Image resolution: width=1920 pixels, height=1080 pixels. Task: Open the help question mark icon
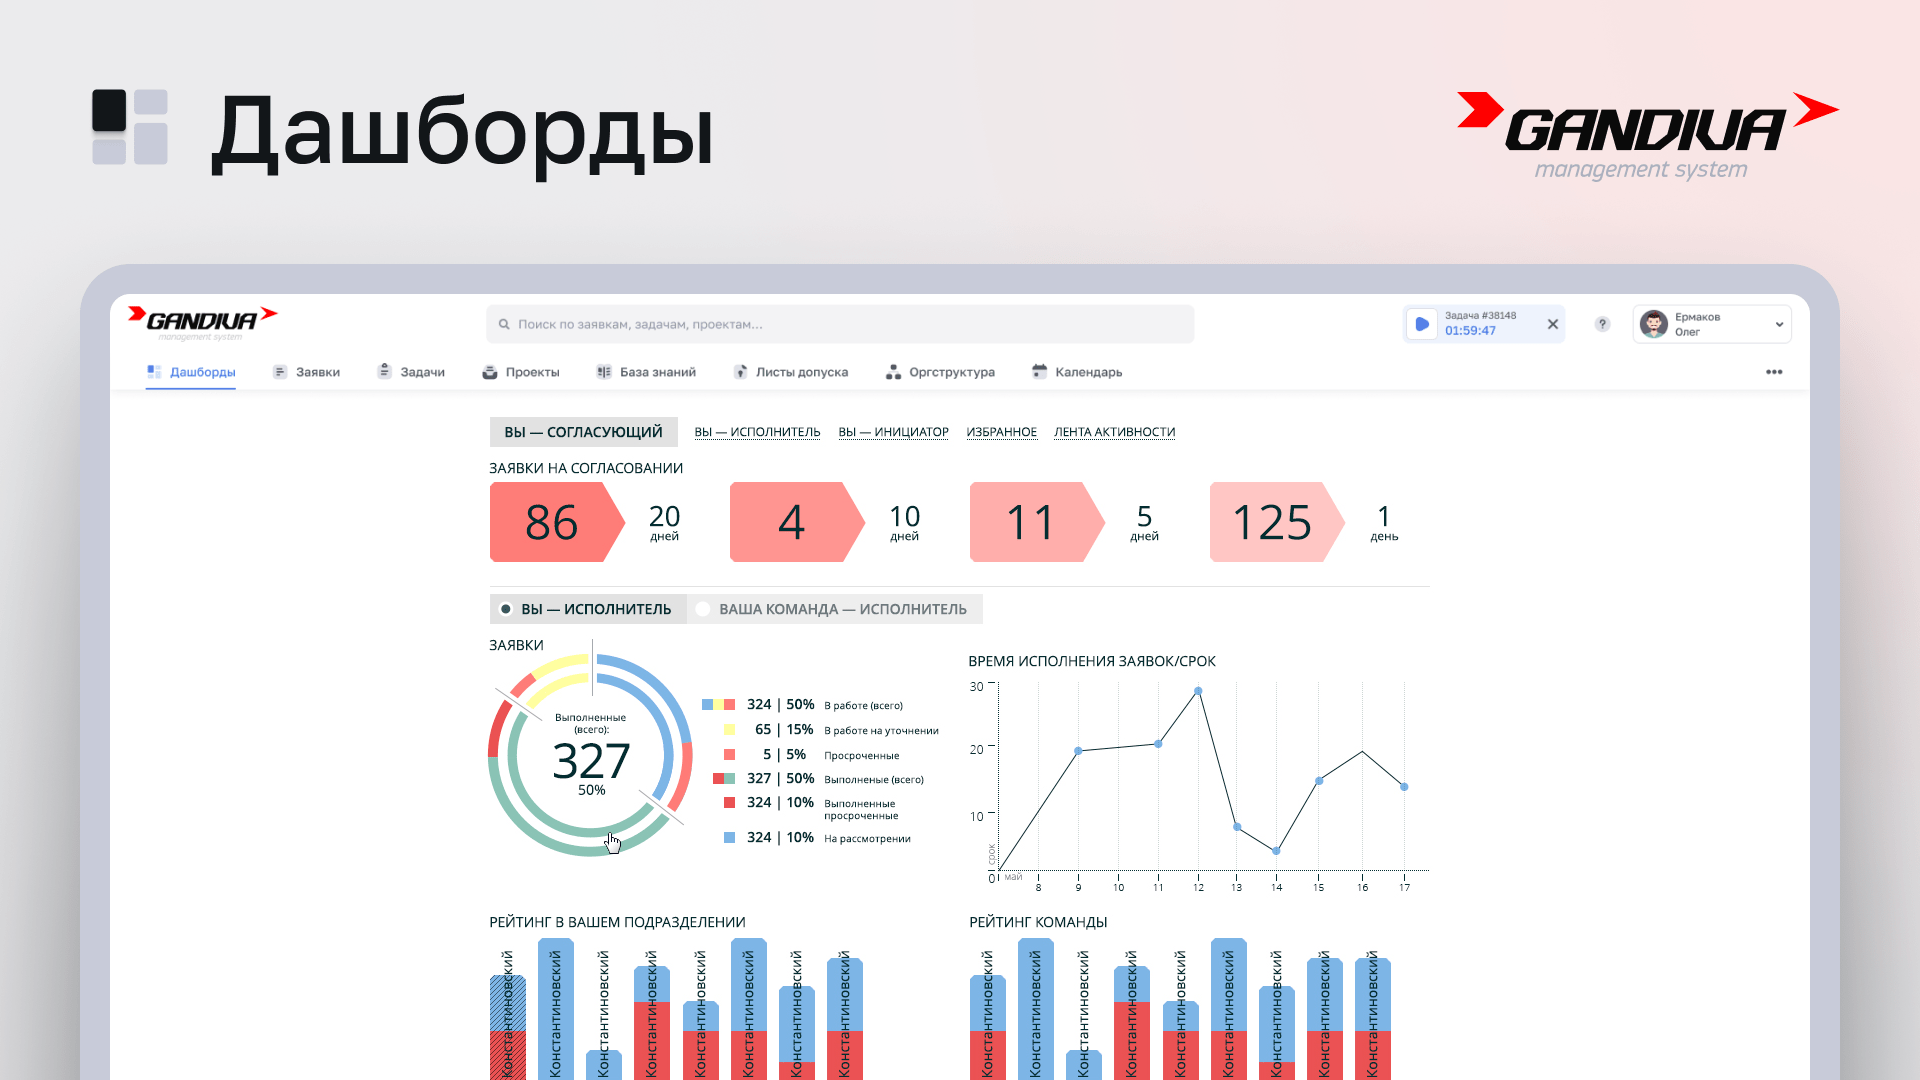click(1602, 324)
